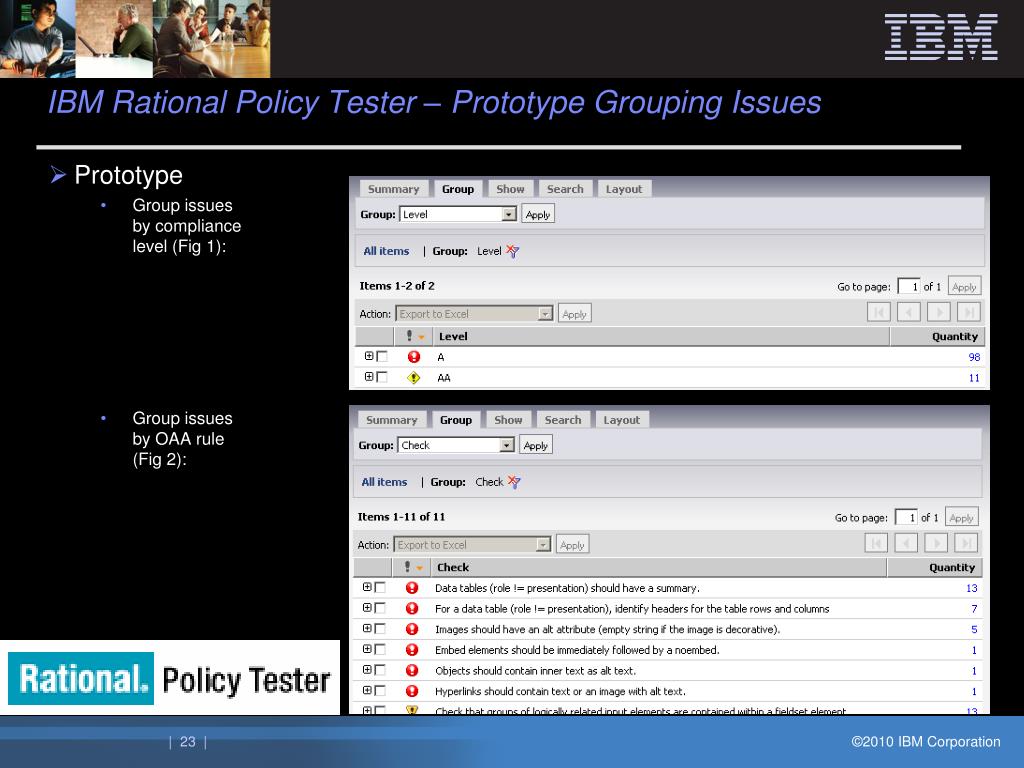Screen dimensions: 1024x768
Task: Click the red error icon for level A
Action: (413, 357)
